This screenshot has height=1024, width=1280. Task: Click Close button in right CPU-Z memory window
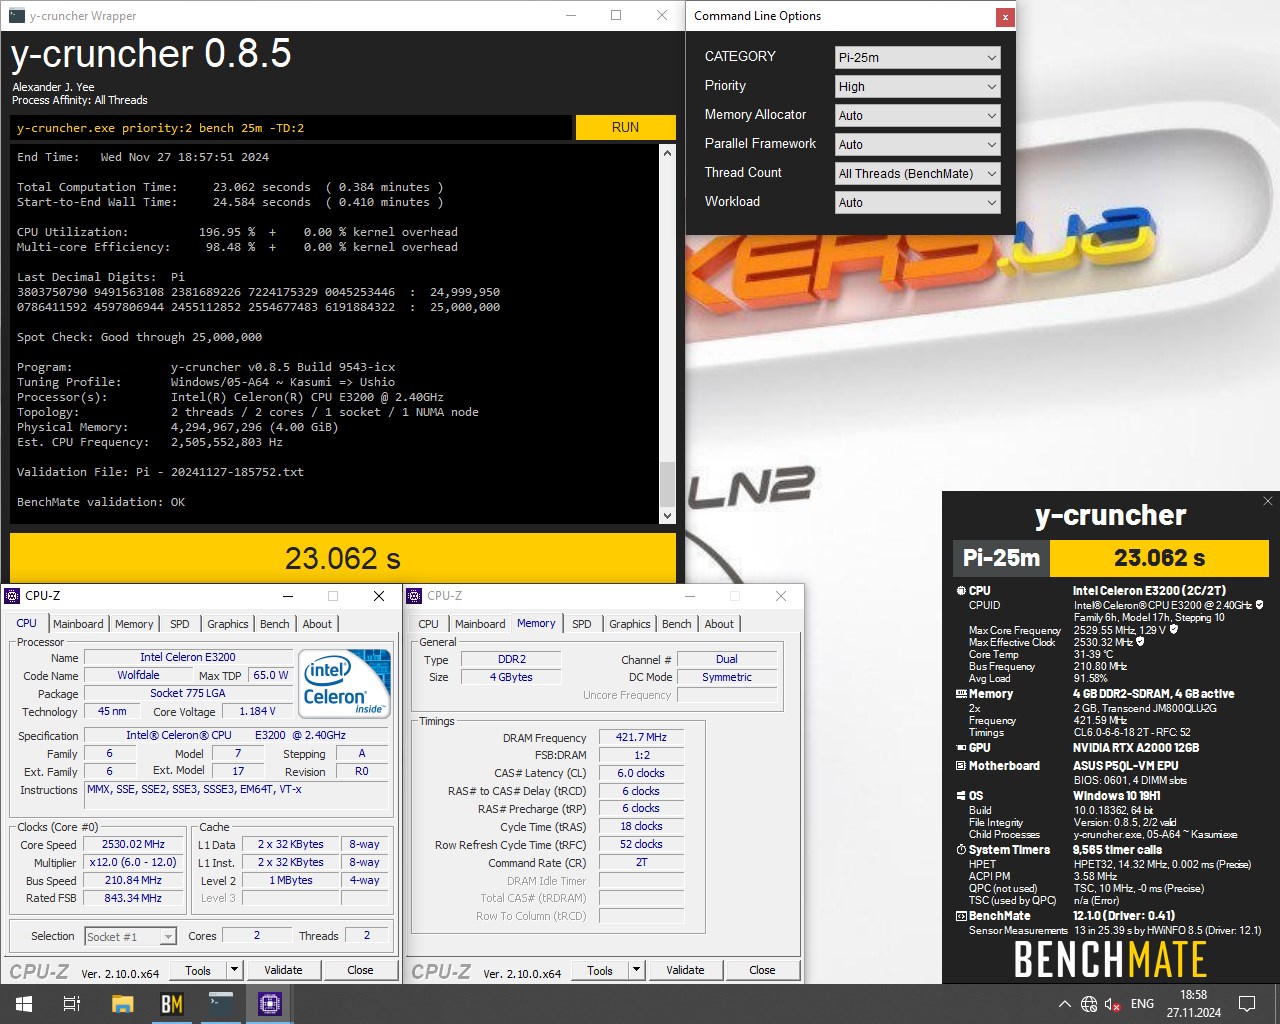click(762, 970)
